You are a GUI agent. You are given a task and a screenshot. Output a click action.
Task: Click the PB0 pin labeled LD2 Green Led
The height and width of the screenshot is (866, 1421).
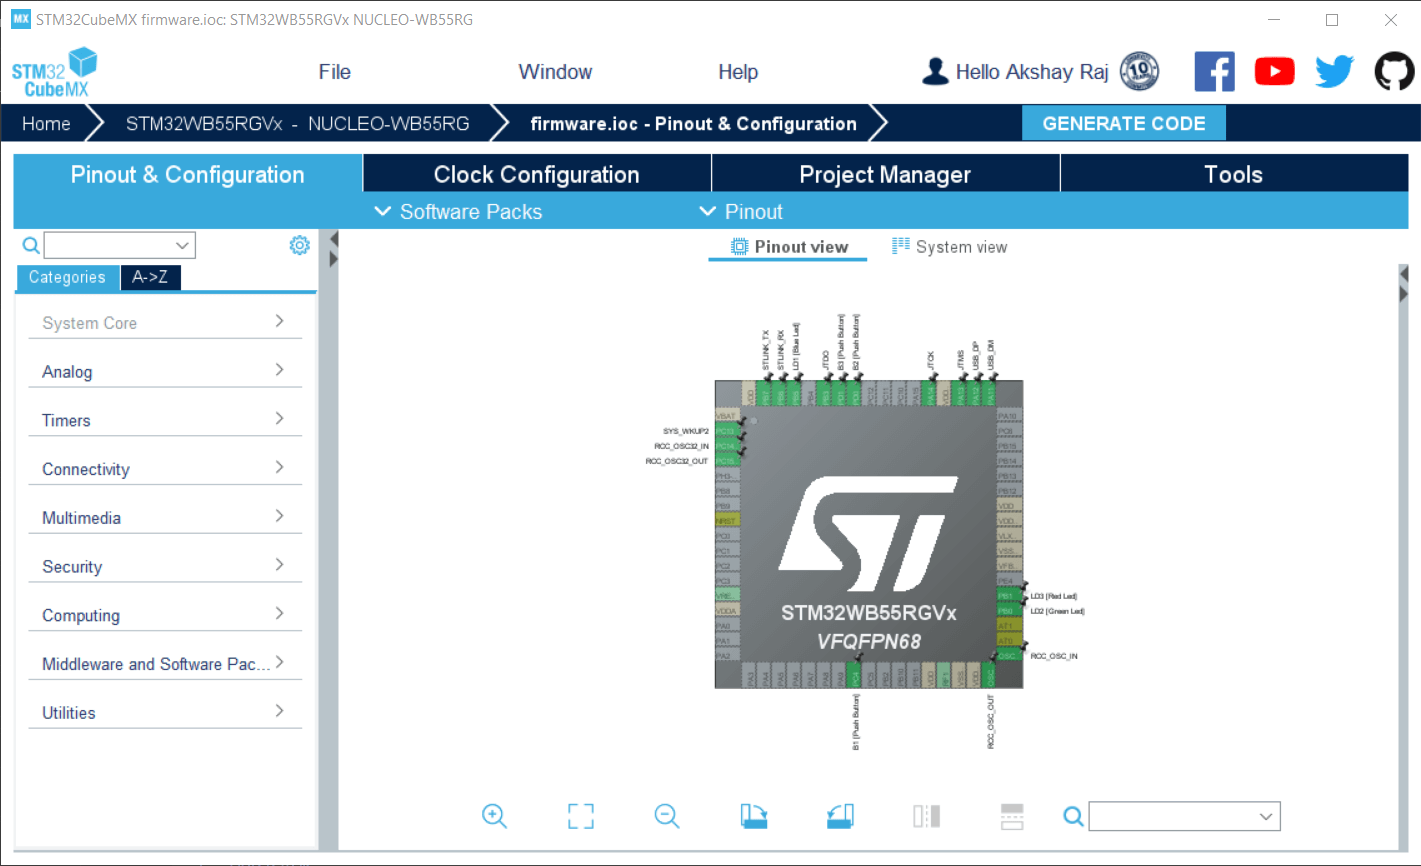point(1008,611)
